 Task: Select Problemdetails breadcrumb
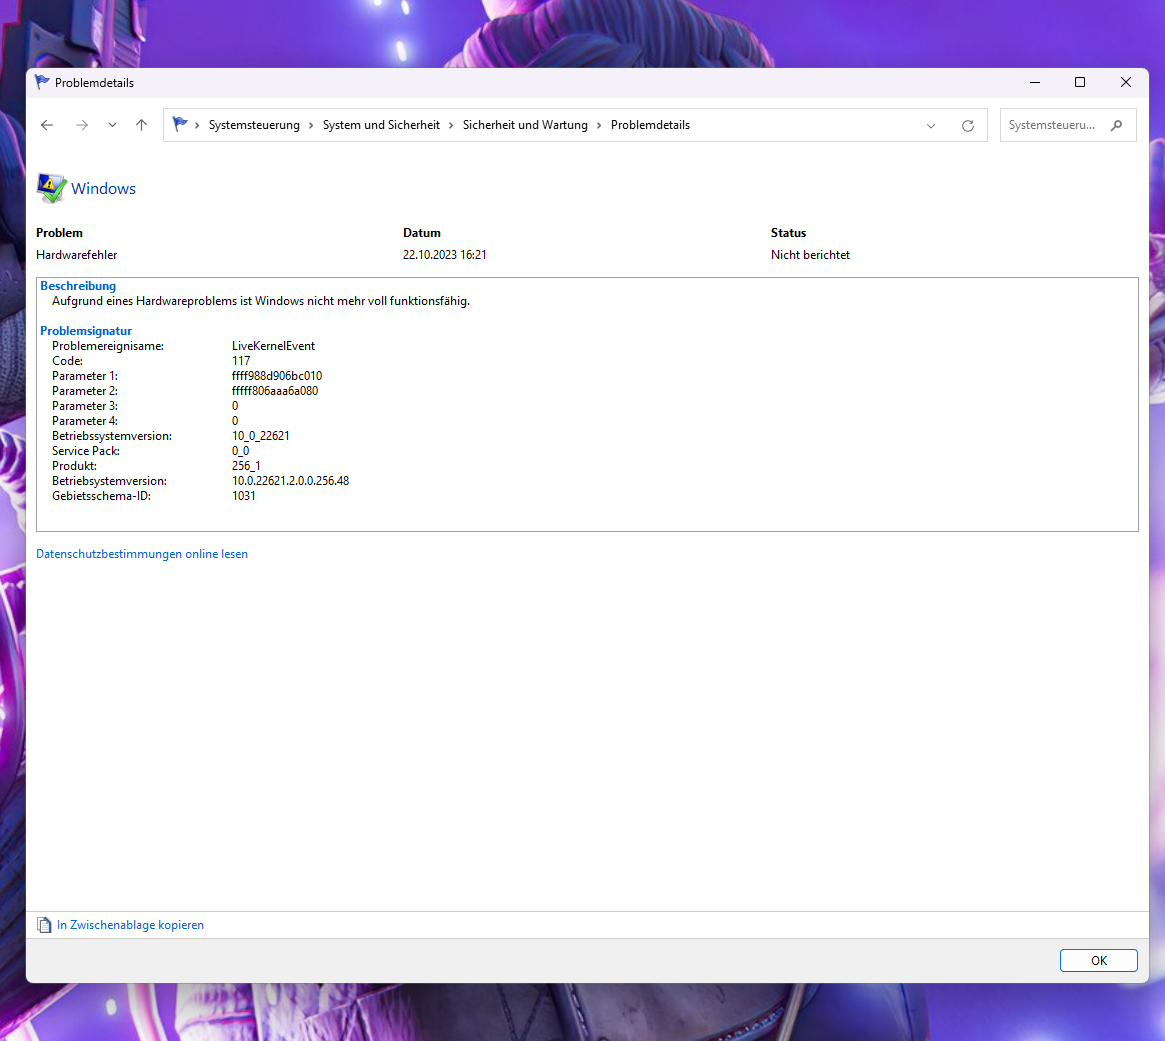click(x=650, y=125)
